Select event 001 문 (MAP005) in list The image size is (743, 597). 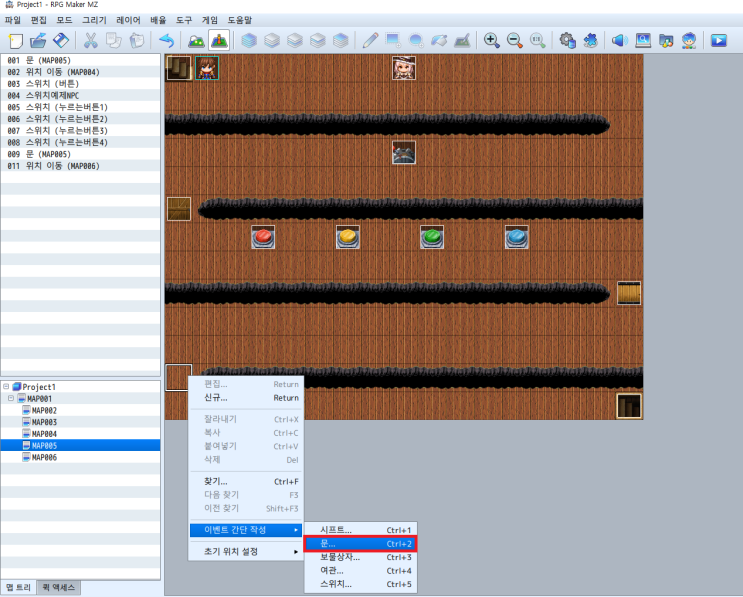pyautogui.click(x=81, y=60)
